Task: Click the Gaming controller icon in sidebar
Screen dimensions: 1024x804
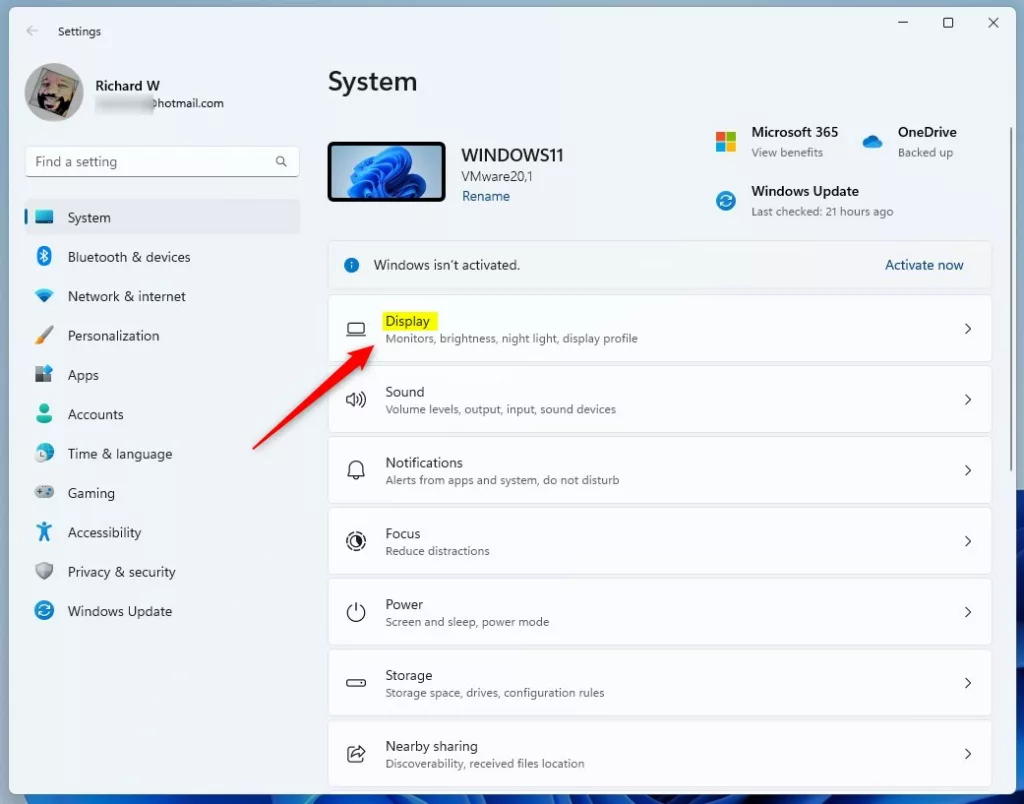Action: [x=44, y=493]
